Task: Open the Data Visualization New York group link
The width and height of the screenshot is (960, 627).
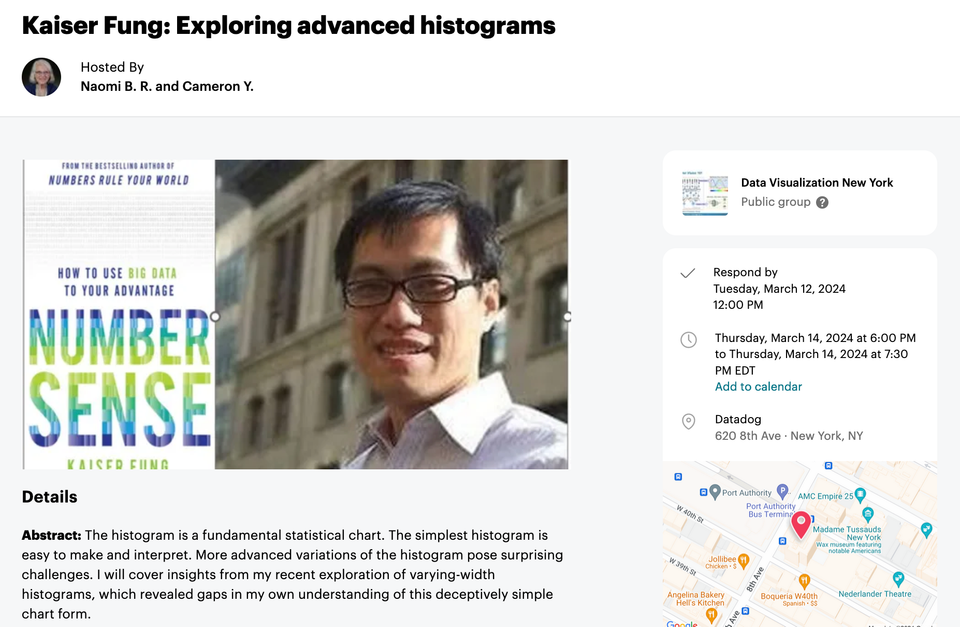Action: point(817,182)
